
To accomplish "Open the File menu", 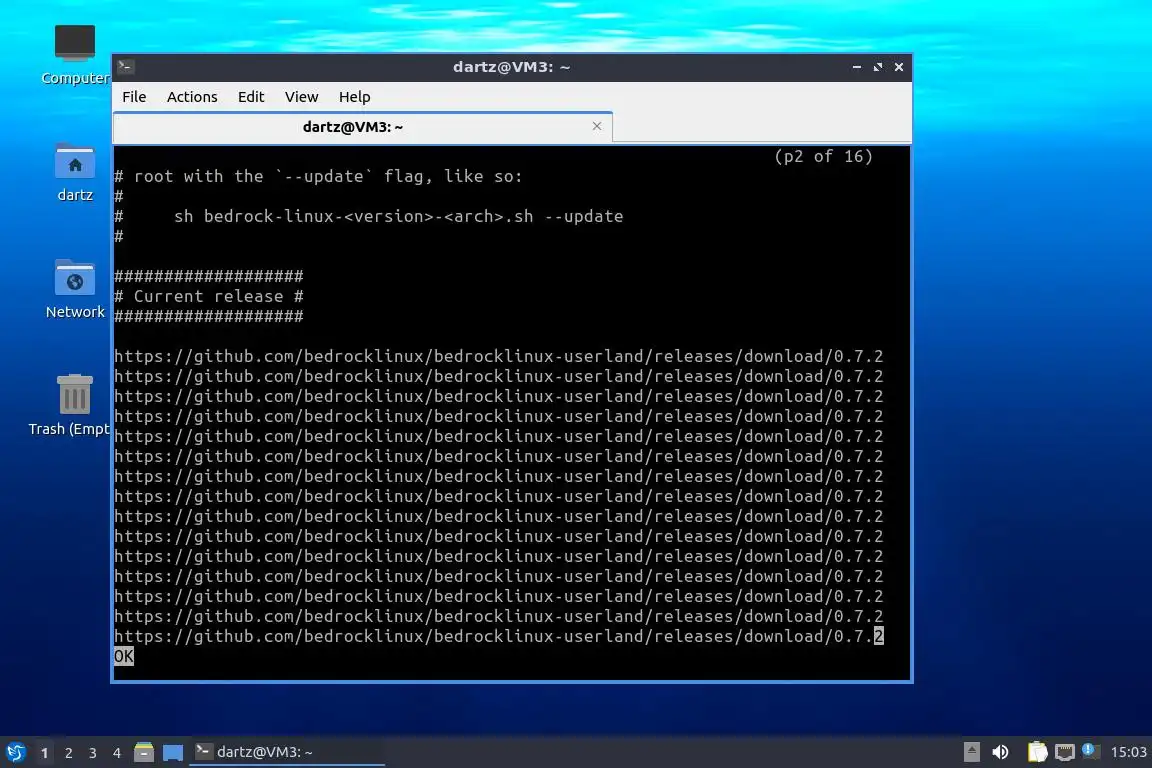I will tap(134, 97).
